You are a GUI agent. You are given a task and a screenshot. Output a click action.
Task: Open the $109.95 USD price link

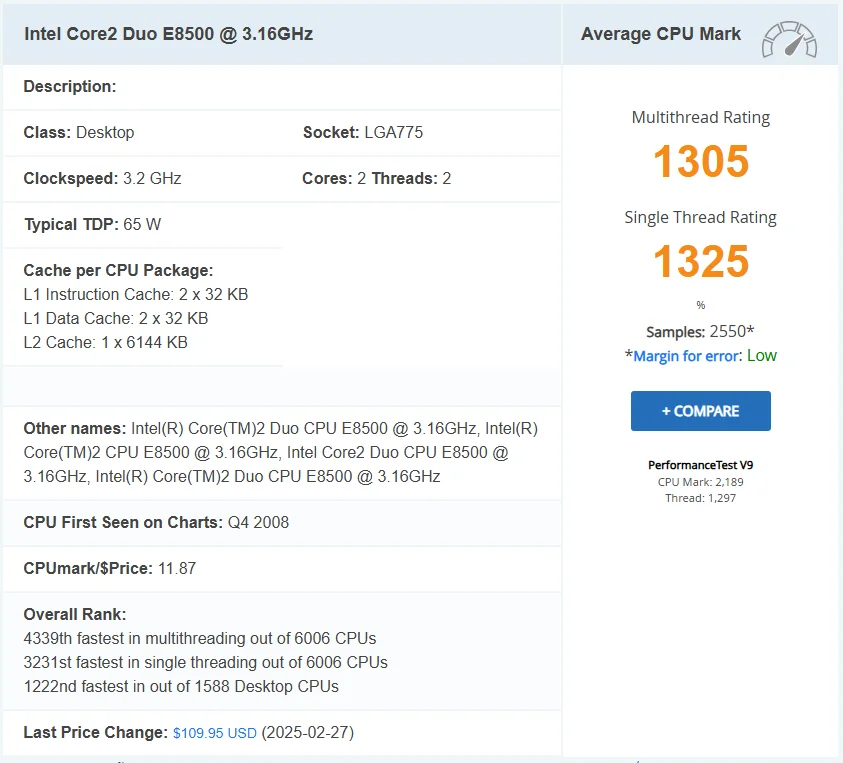click(x=215, y=733)
